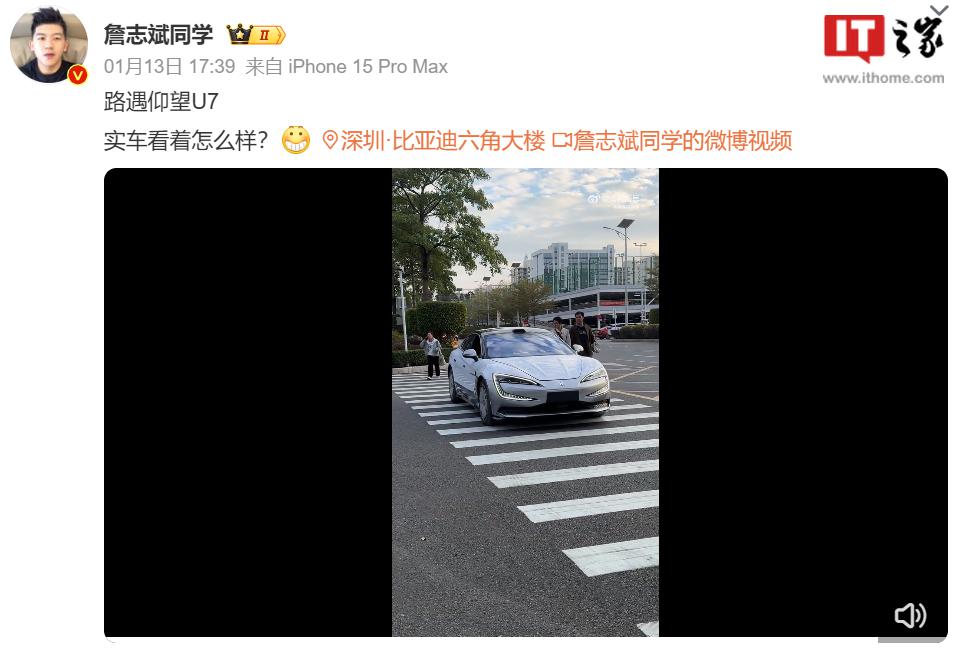
Task: Toggle the video sound speaker icon
Action: click(910, 615)
